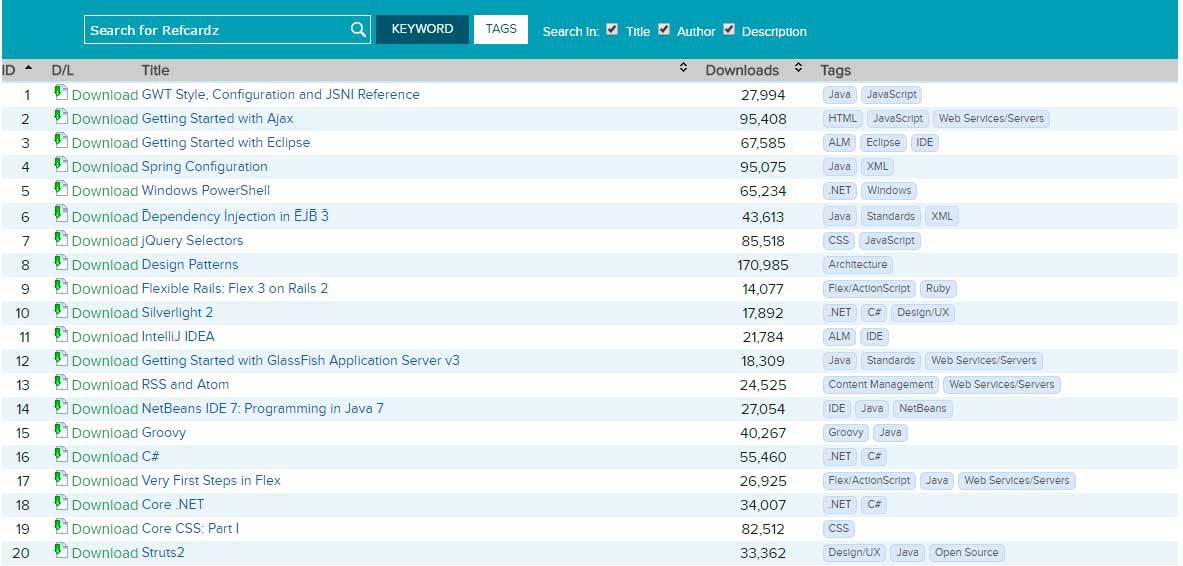Click the XML tag on Spring Configuration row
This screenshot has width=1183, height=566.
pyautogui.click(x=877, y=166)
